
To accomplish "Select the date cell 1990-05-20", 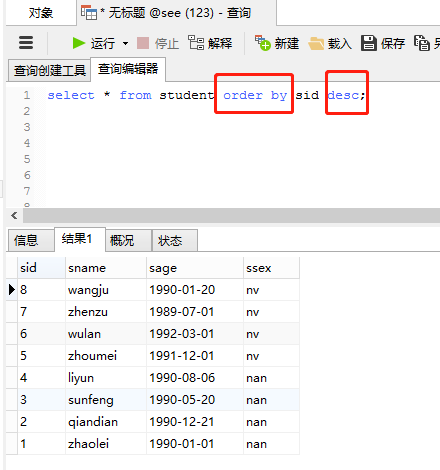I will 195,400.
